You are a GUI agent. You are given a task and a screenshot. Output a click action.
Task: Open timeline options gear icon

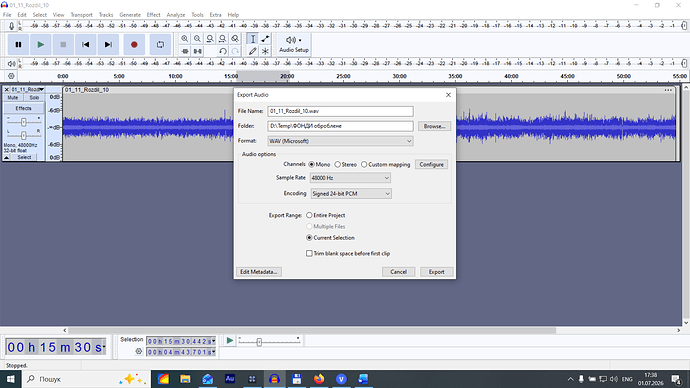(x=11, y=76)
